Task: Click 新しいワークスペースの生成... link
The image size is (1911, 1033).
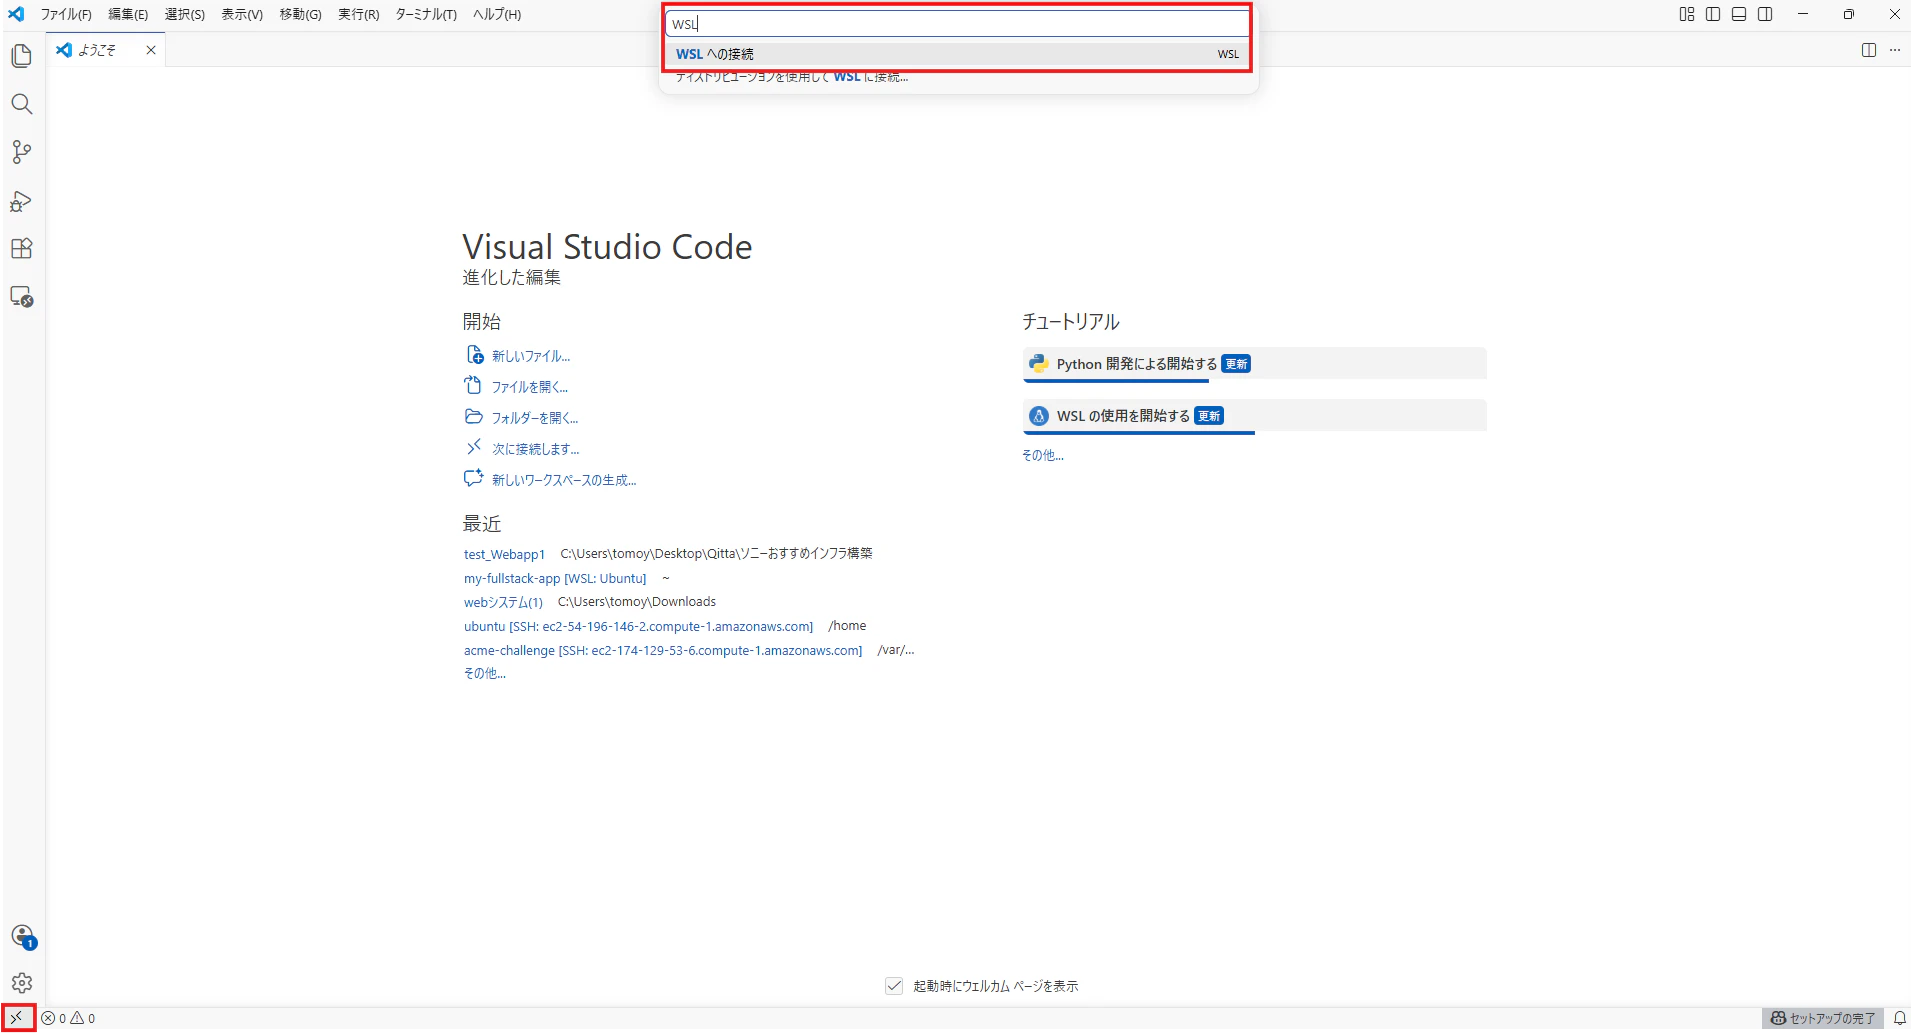Action: [564, 480]
